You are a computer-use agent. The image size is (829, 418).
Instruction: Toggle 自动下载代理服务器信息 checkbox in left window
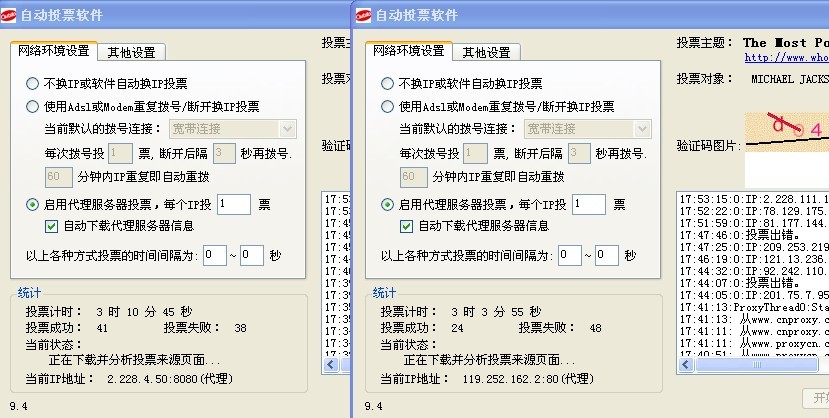52,226
